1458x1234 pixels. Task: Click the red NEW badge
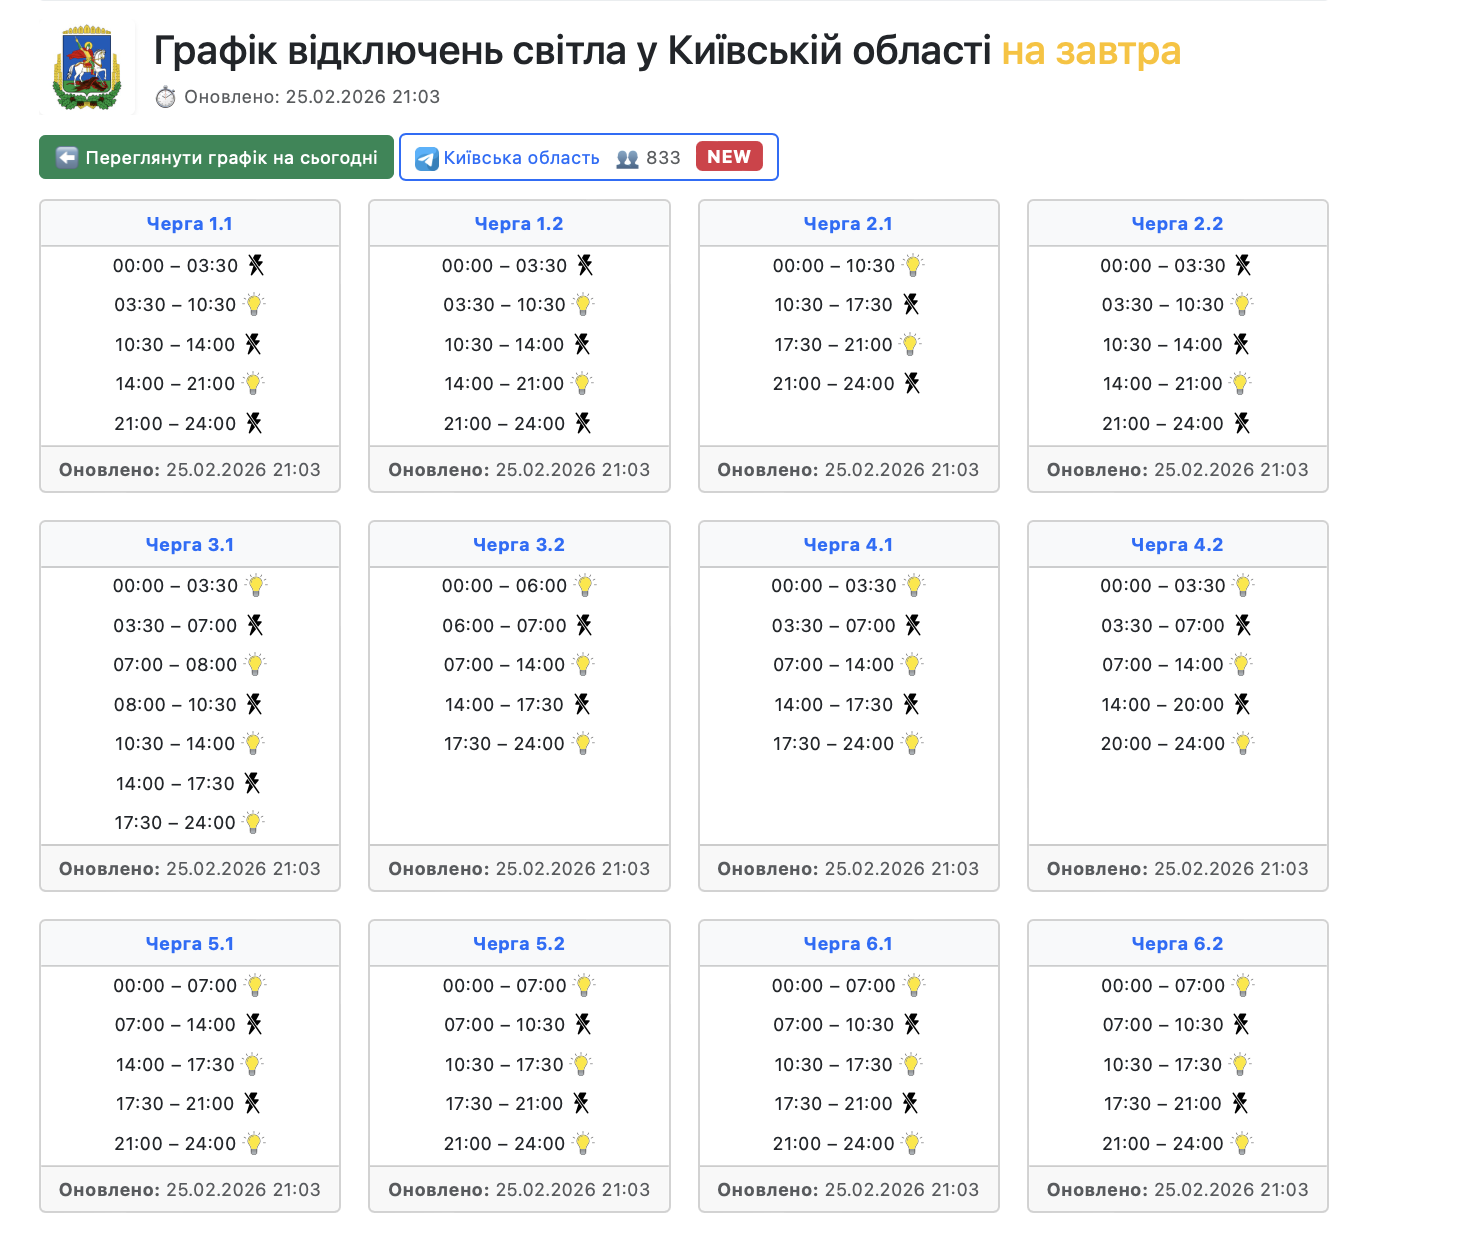729,157
